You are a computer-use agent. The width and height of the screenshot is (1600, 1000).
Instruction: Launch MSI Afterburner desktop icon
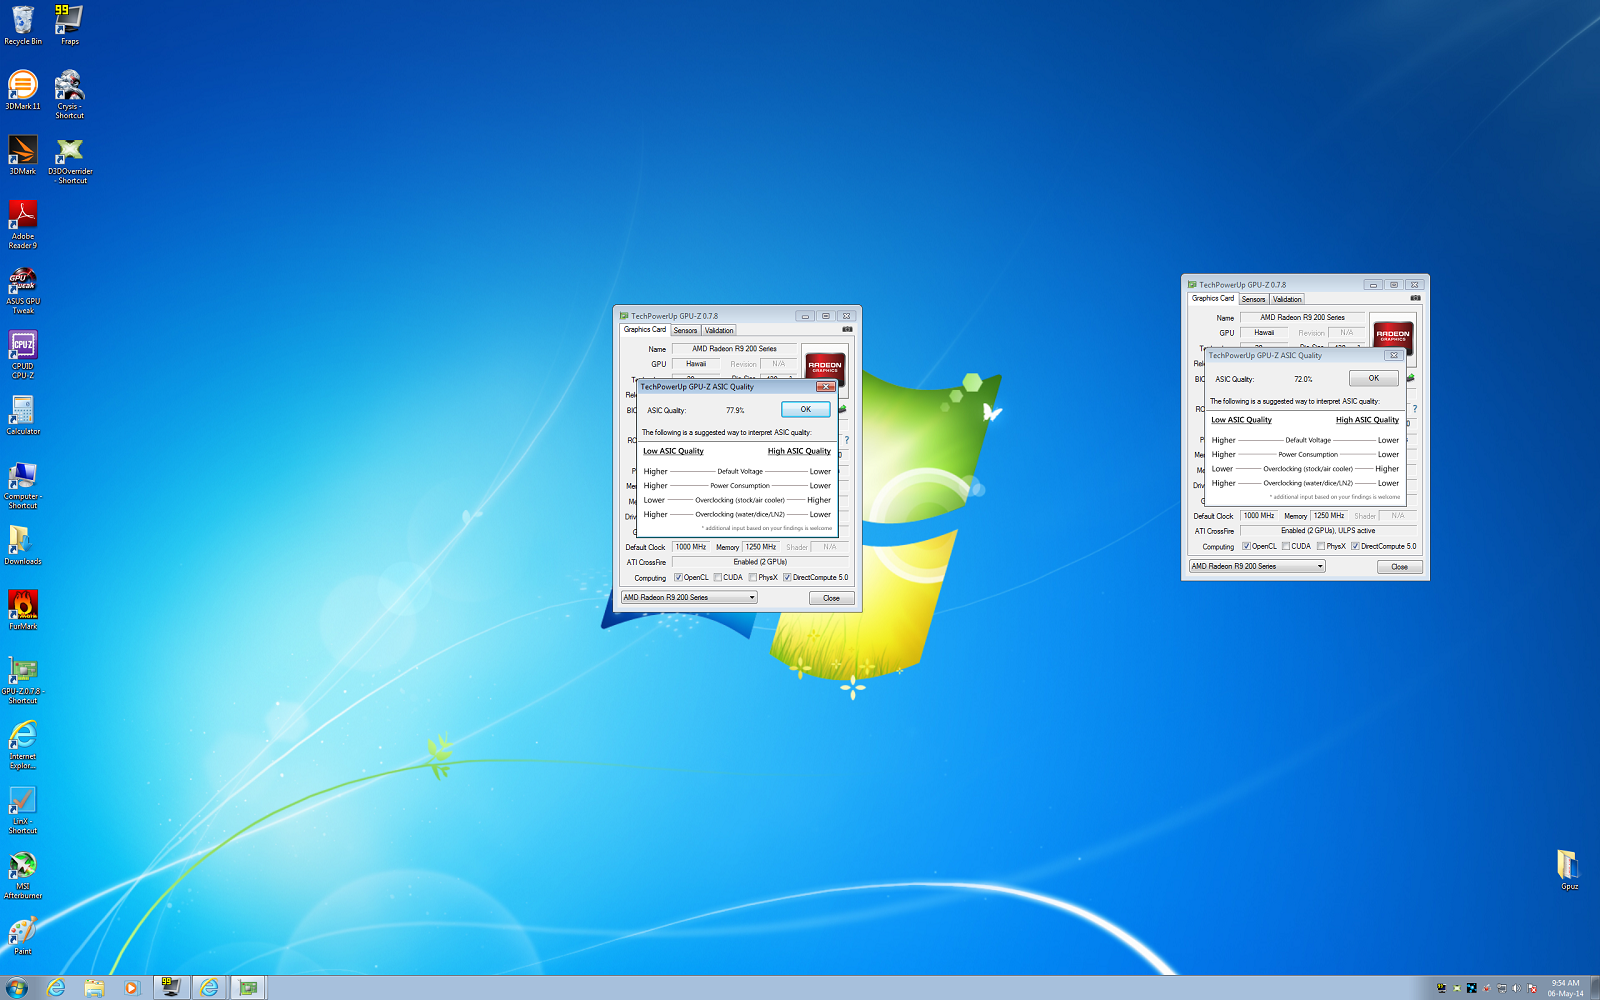pos(22,875)
